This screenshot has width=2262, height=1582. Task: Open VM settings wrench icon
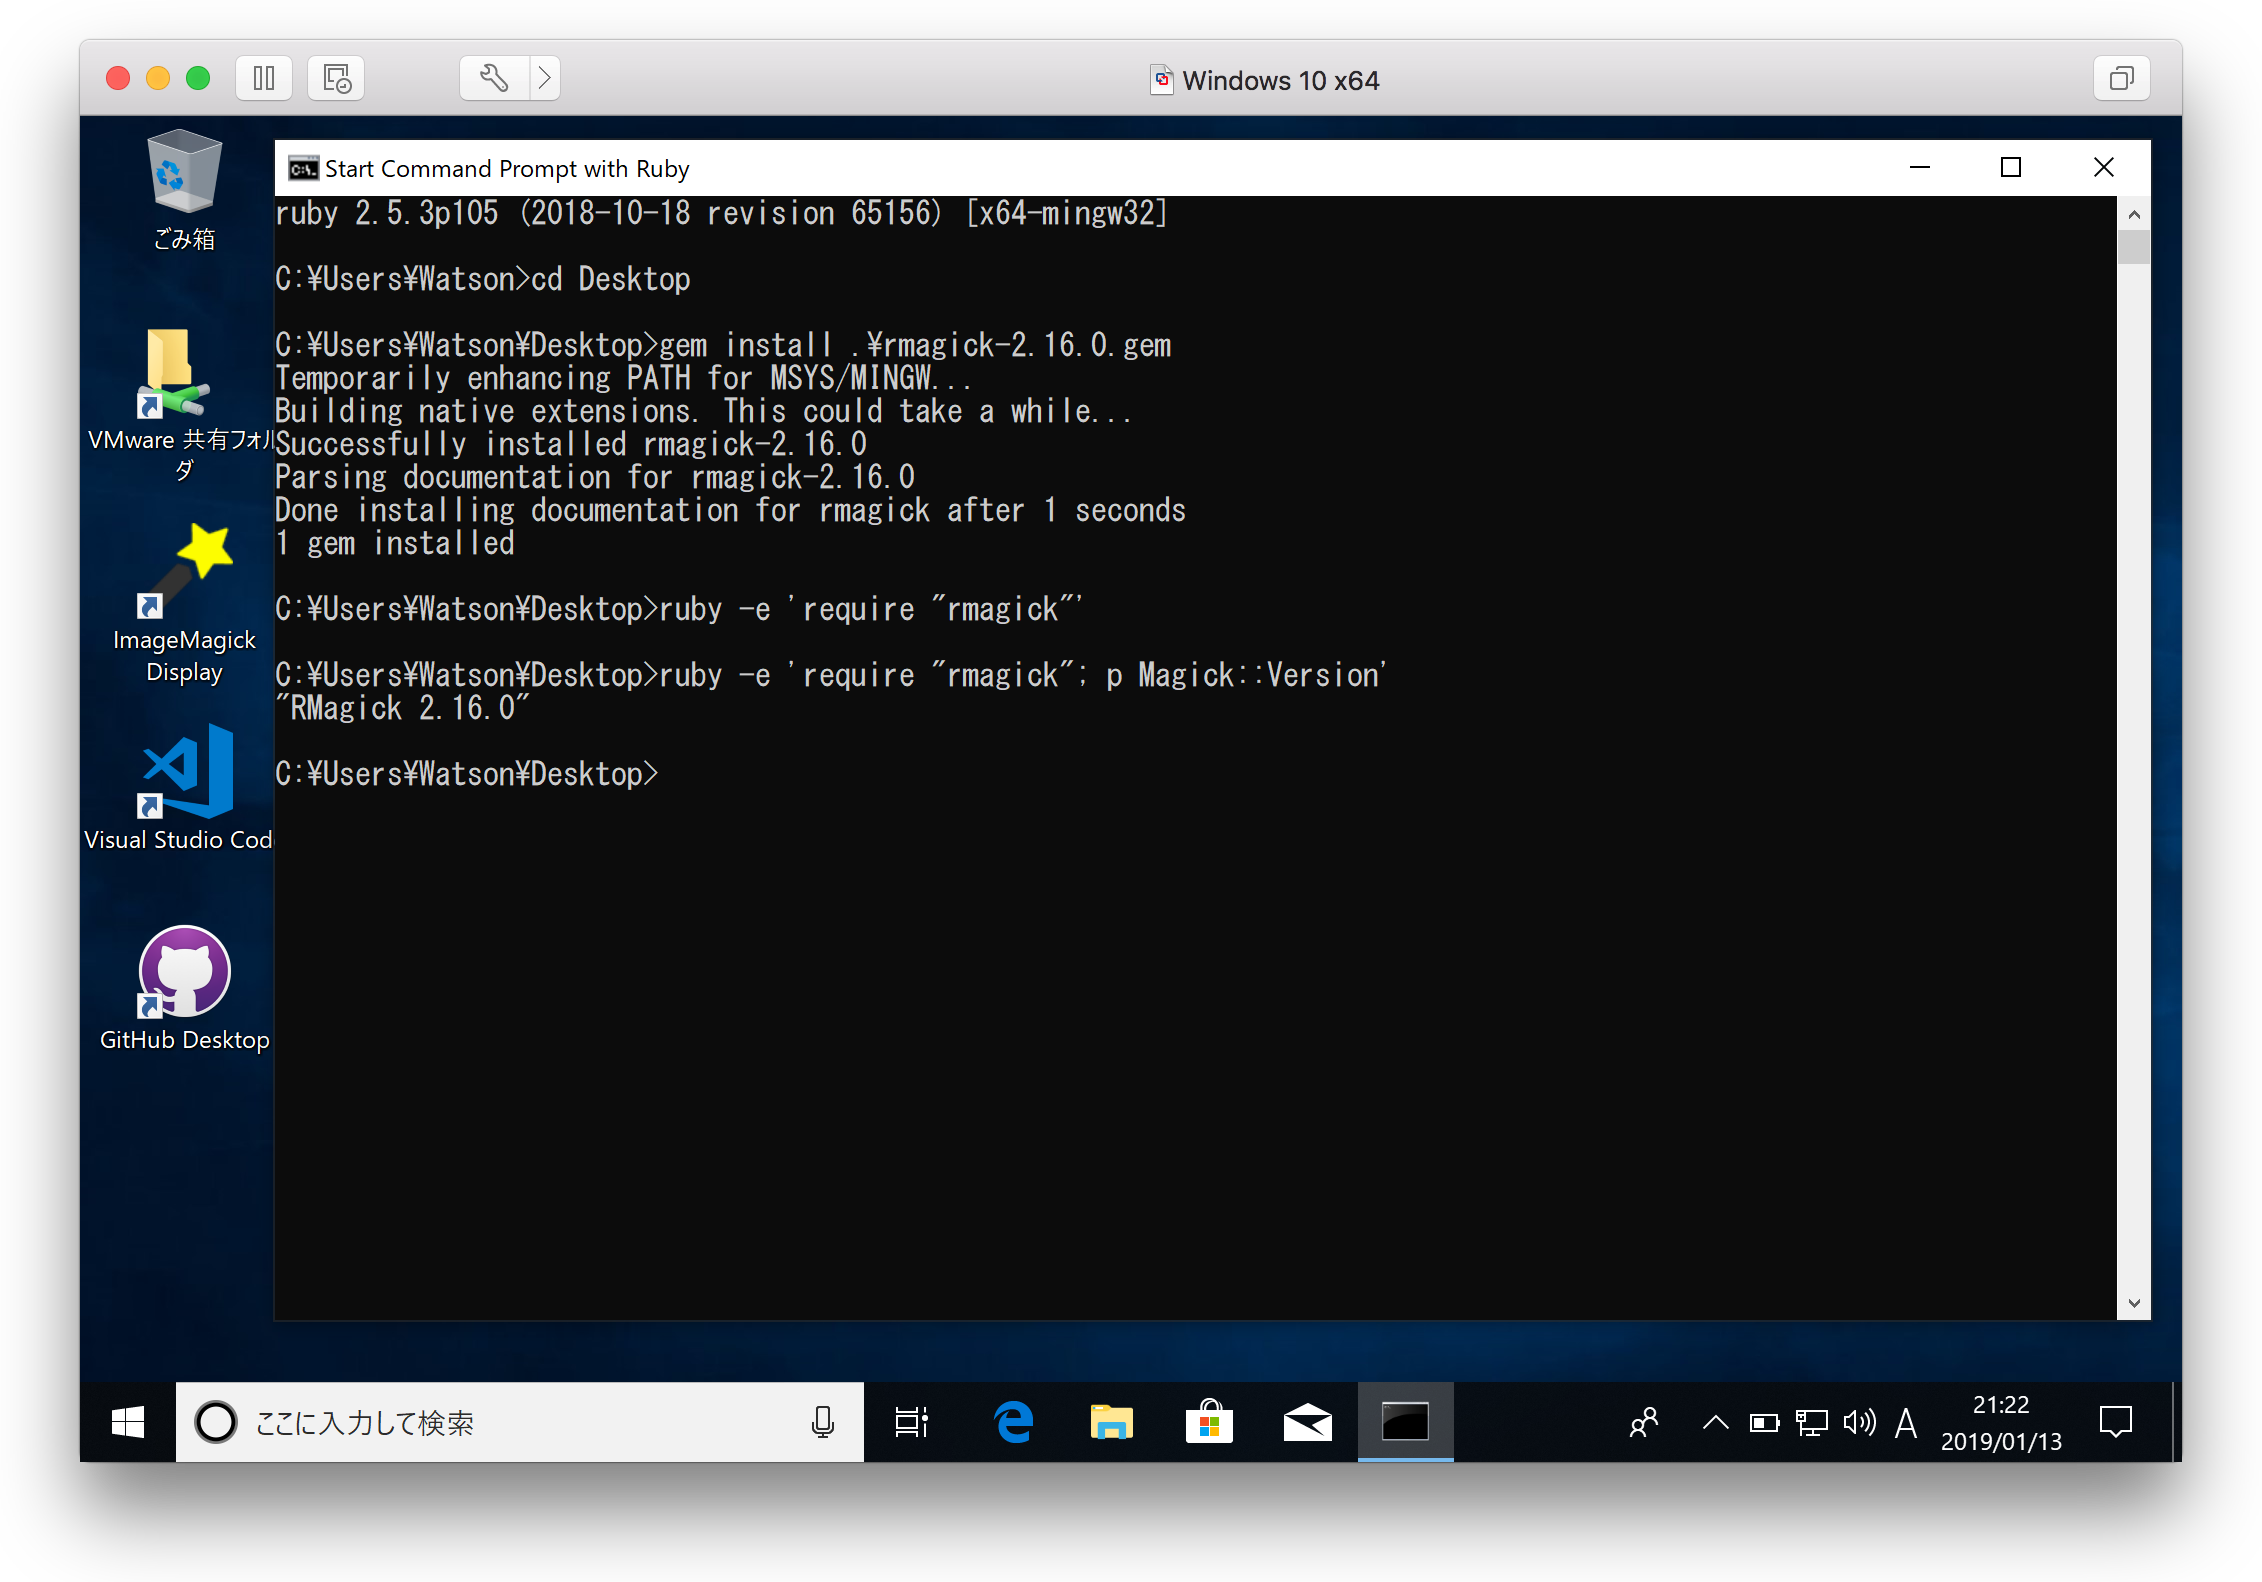pos(493,78)
